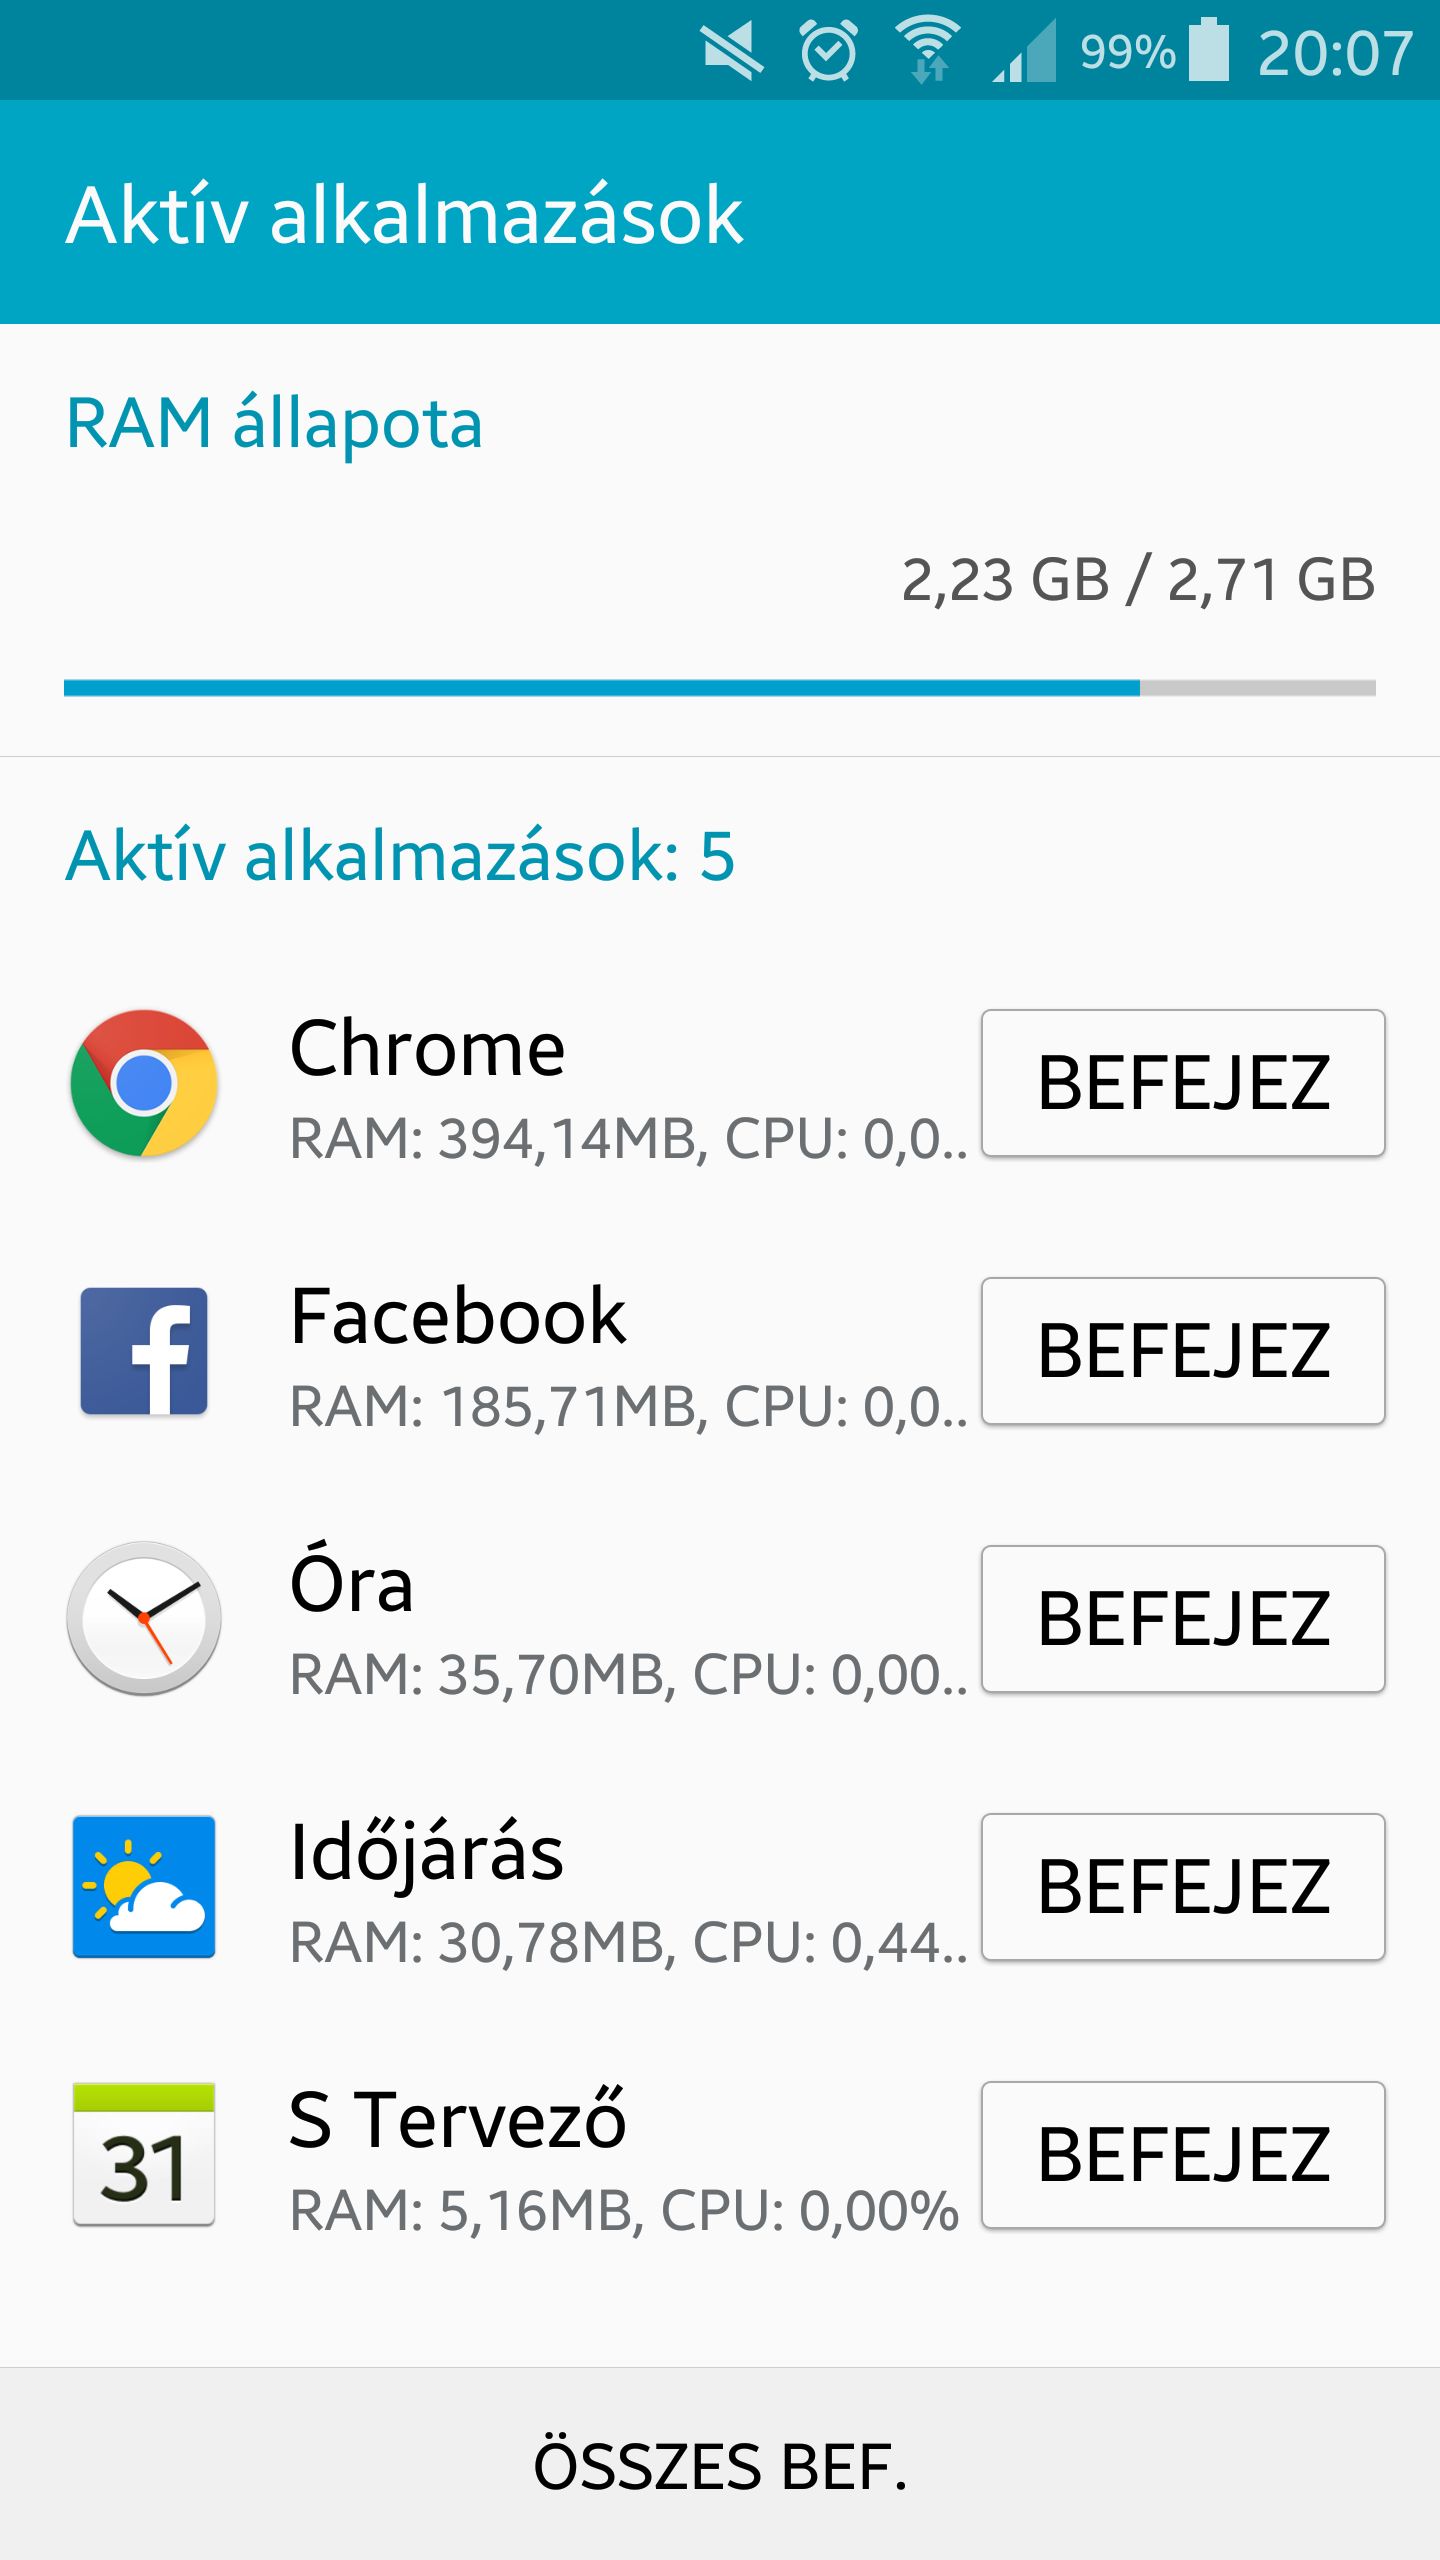Tap the RAM usage progress bar
Screen dimensions: 1440x2560
(x=720, y=688)
